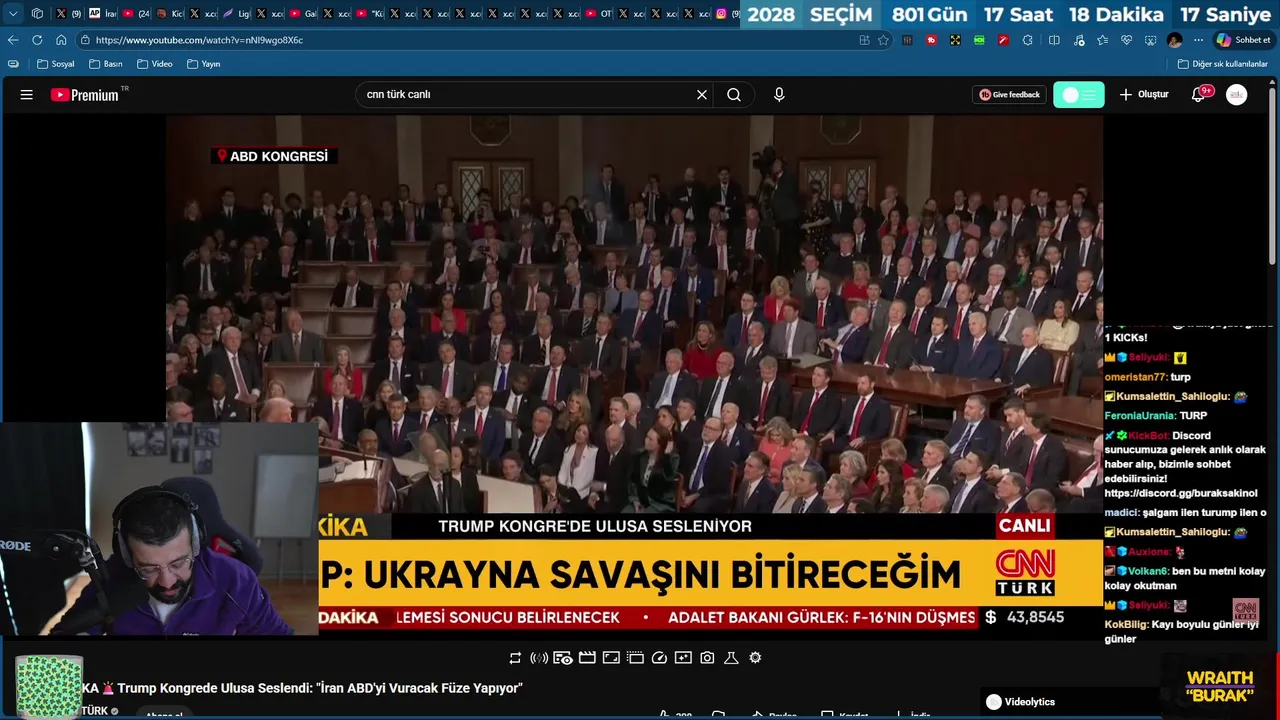Open the Sosyal bookmarks folder

pyautogui.click(x=56, y=64)
